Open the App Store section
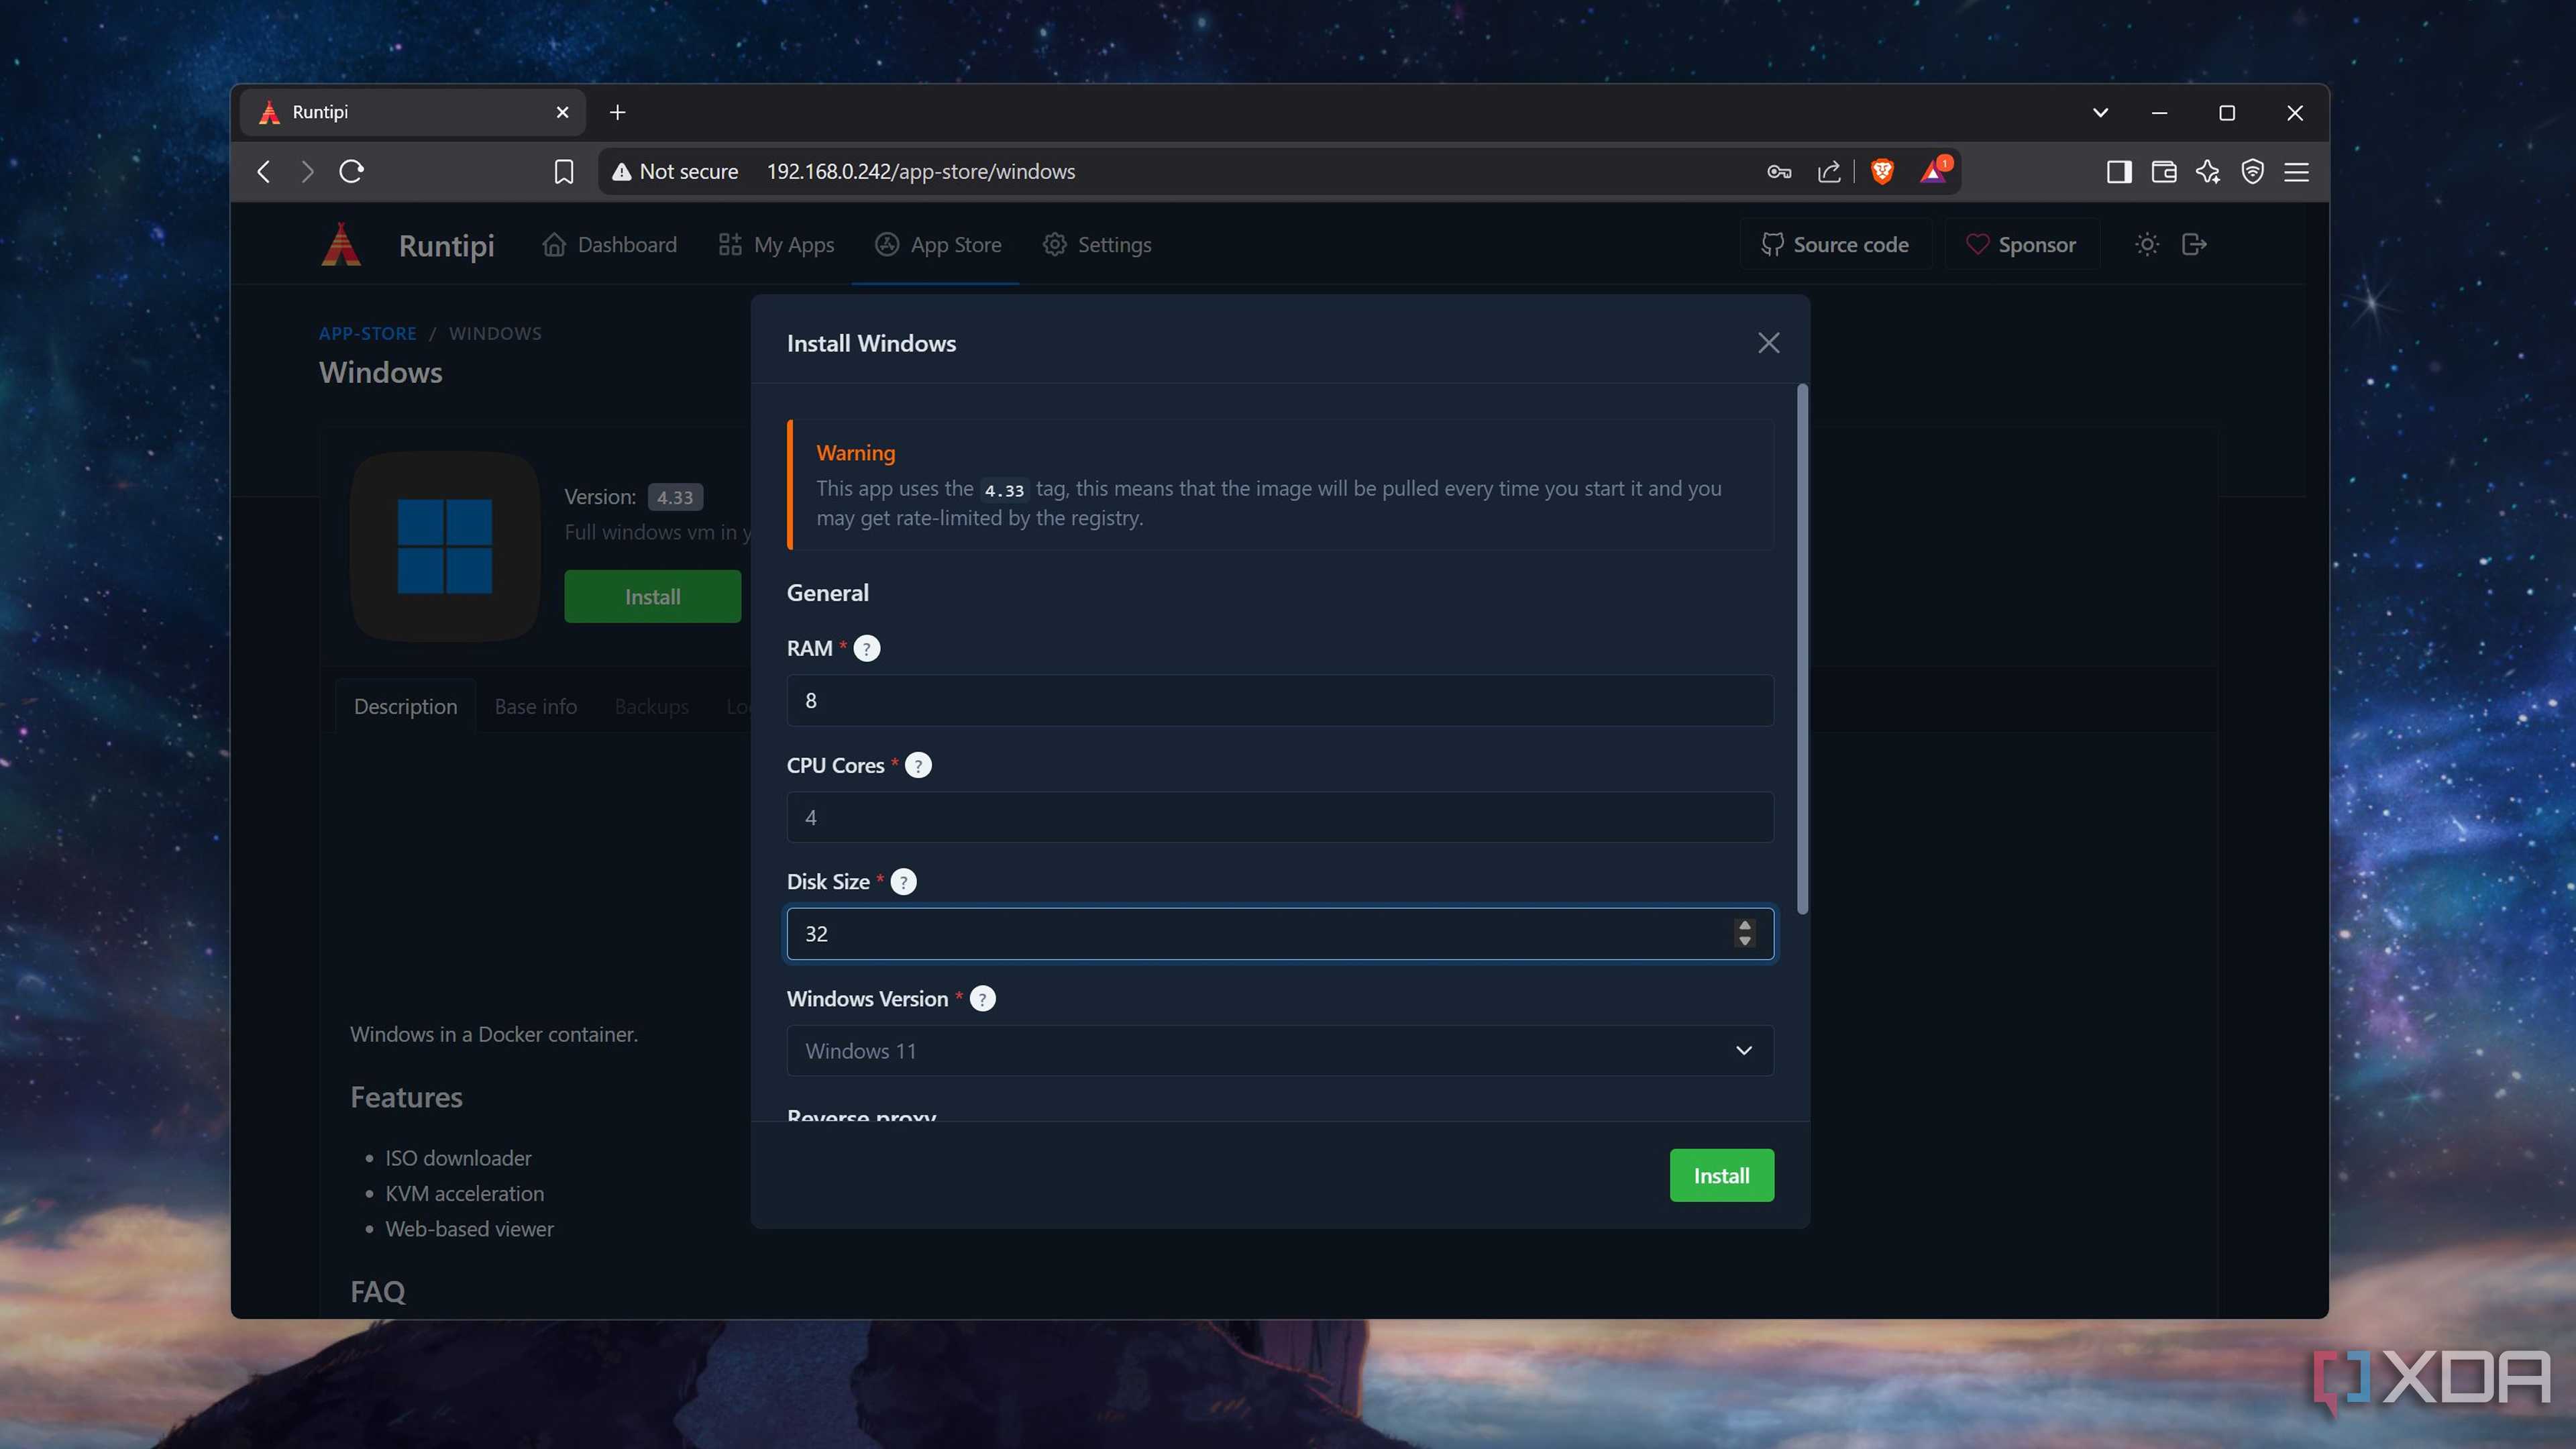Image resolution: width=2576 pixels, height=1449 pixels. click(937, 244)
